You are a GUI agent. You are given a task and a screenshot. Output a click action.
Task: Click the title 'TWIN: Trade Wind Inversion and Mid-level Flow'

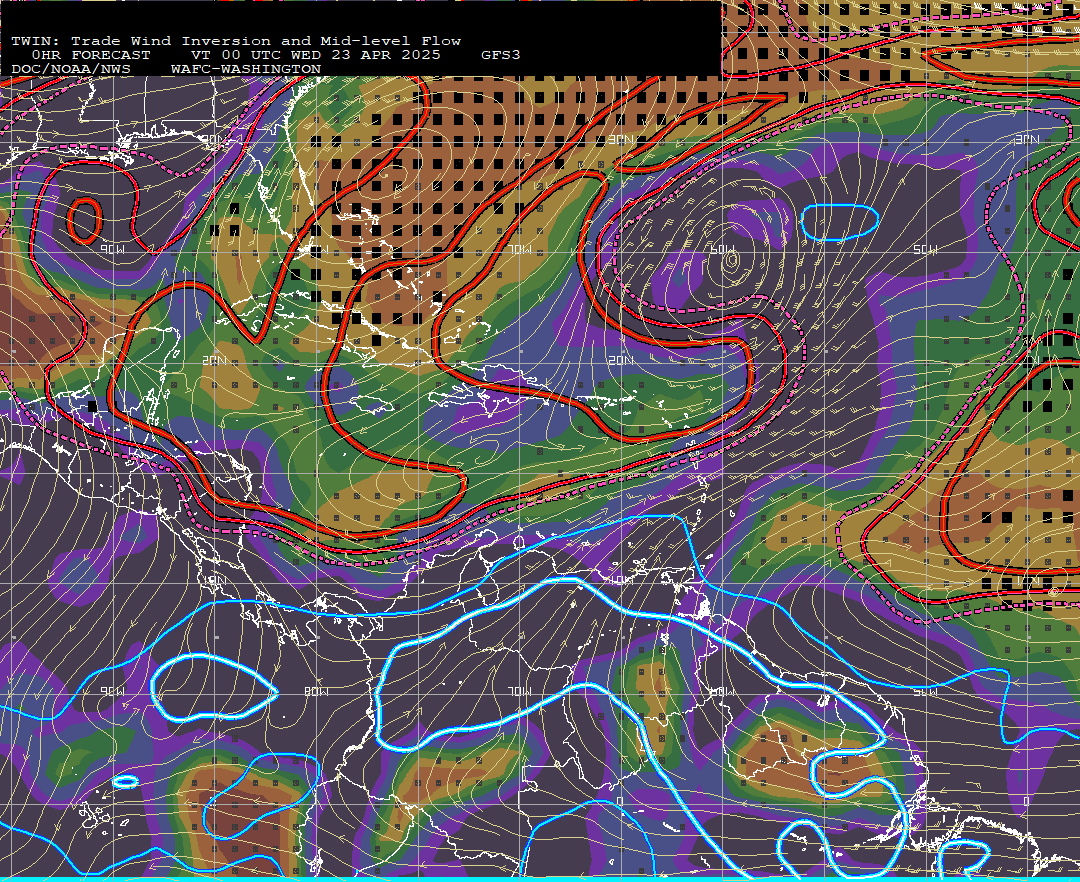pyautogui.click(x=236, y=41)
